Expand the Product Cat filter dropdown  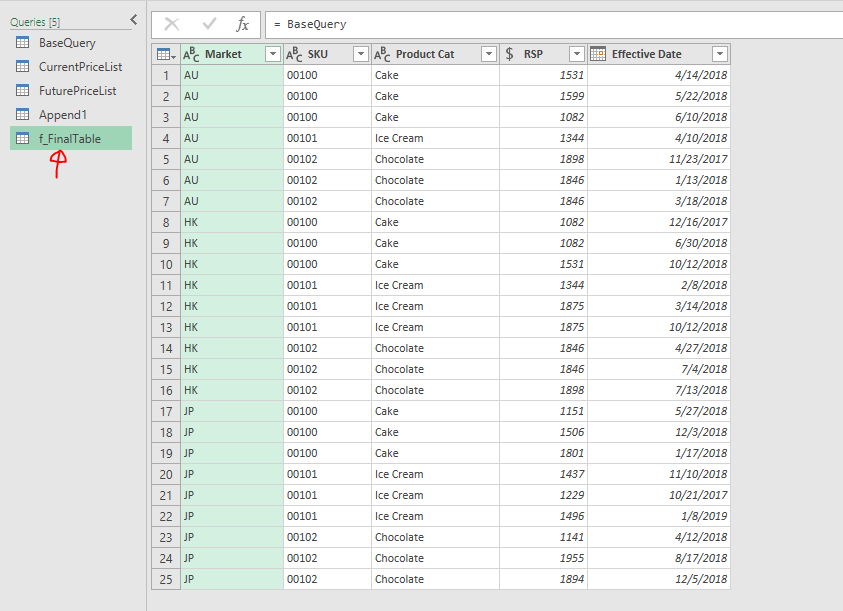488,54
